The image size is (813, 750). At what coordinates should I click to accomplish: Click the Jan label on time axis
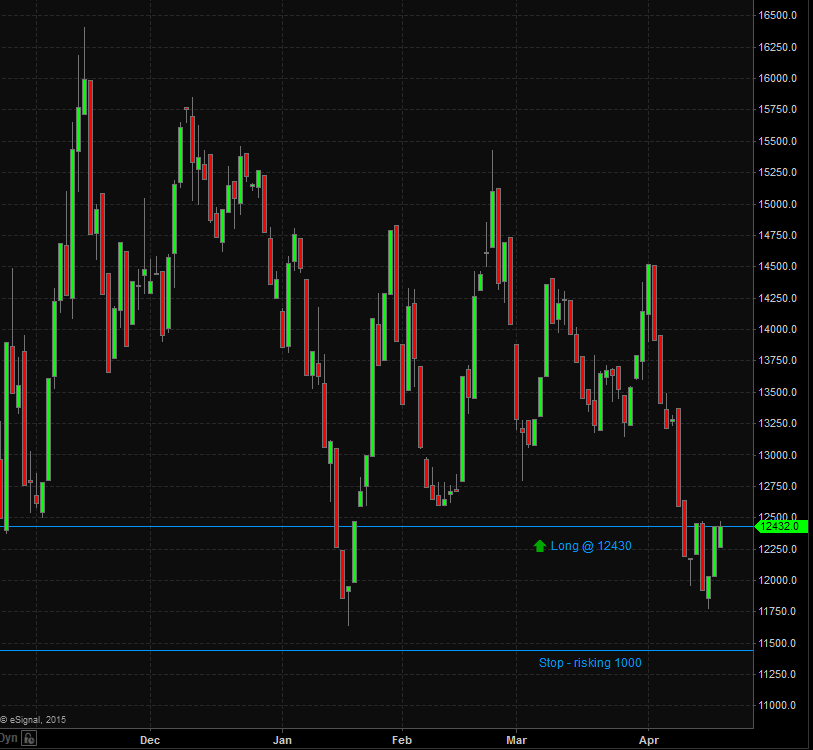[x=282, y=740]
